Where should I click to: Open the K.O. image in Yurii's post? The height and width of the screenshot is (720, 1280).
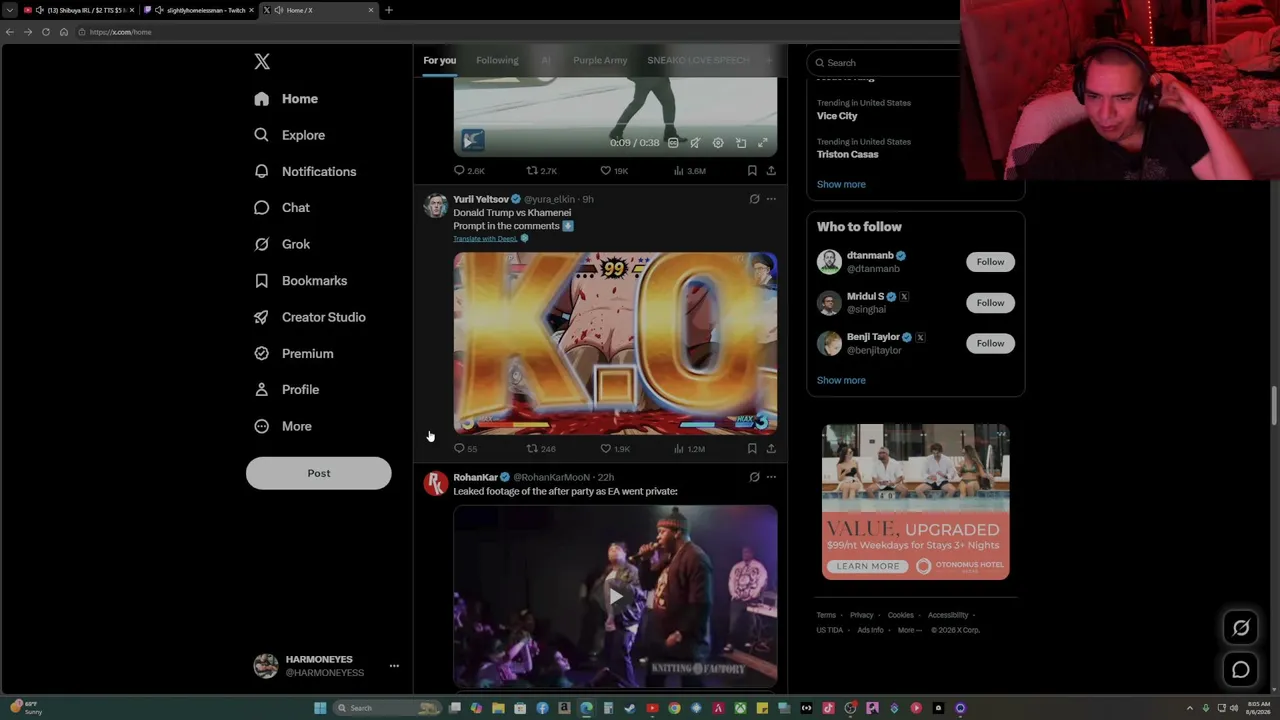pyautogui.click(x=615, y=343)
